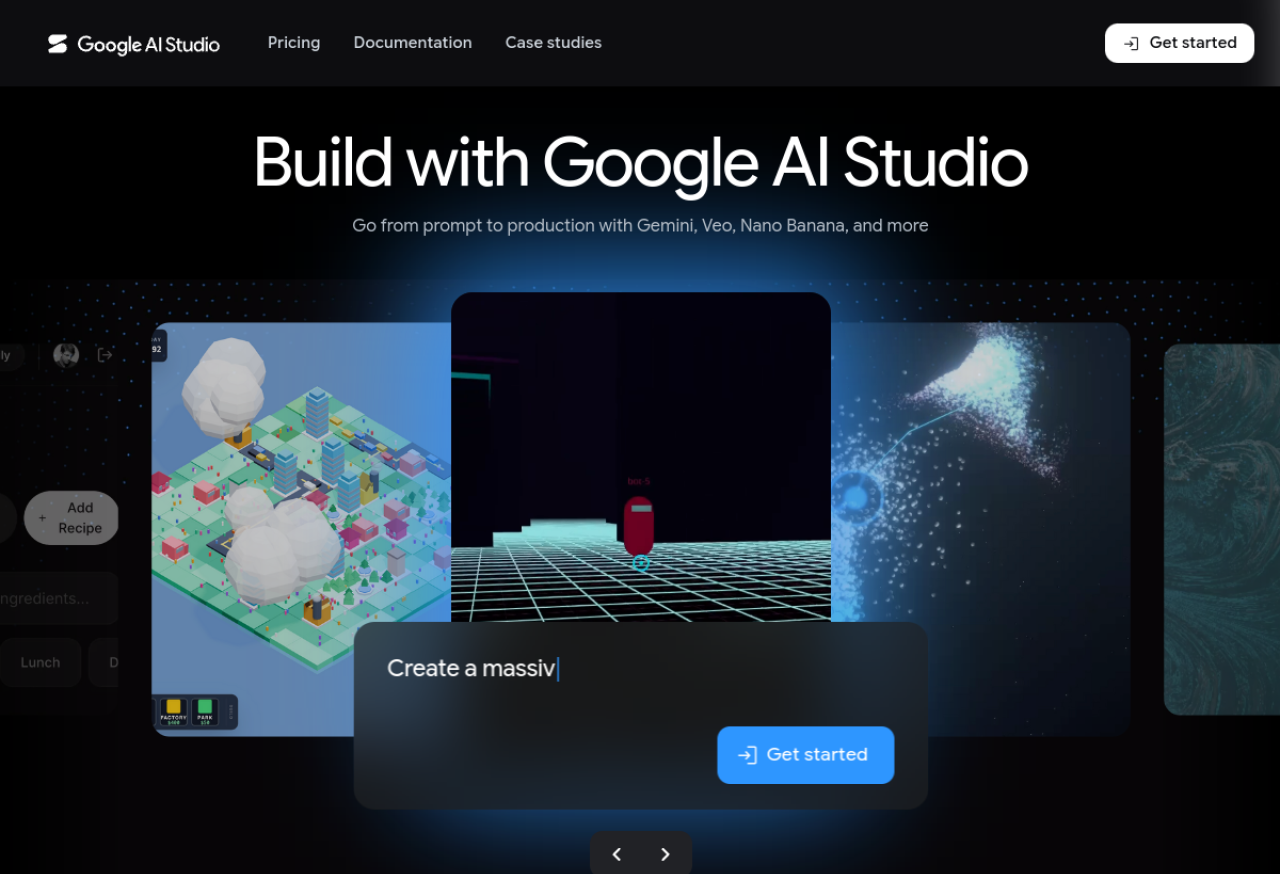
Task: Advance to the next carousel slide
Action: pos(665,854)
